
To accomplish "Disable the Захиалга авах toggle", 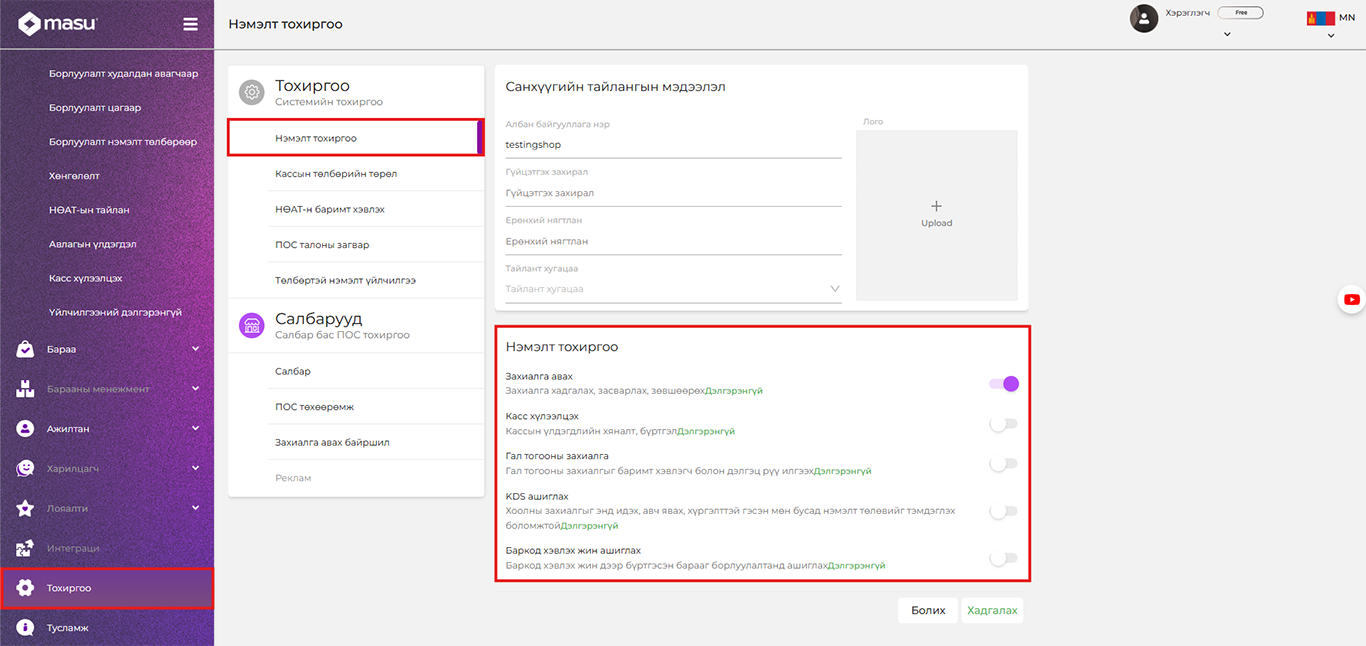I will [x=1003, y=384].
